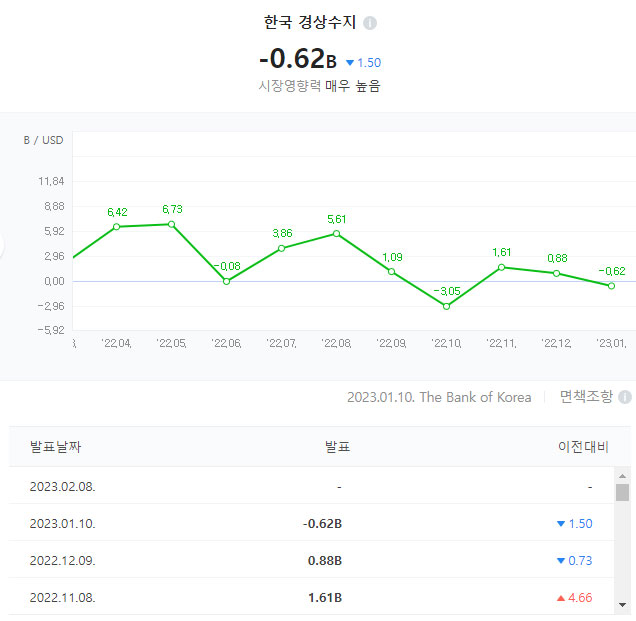
Task: Click the 한국 경상수지 heading
Action: pyautogui.click(x=310, y=22)
